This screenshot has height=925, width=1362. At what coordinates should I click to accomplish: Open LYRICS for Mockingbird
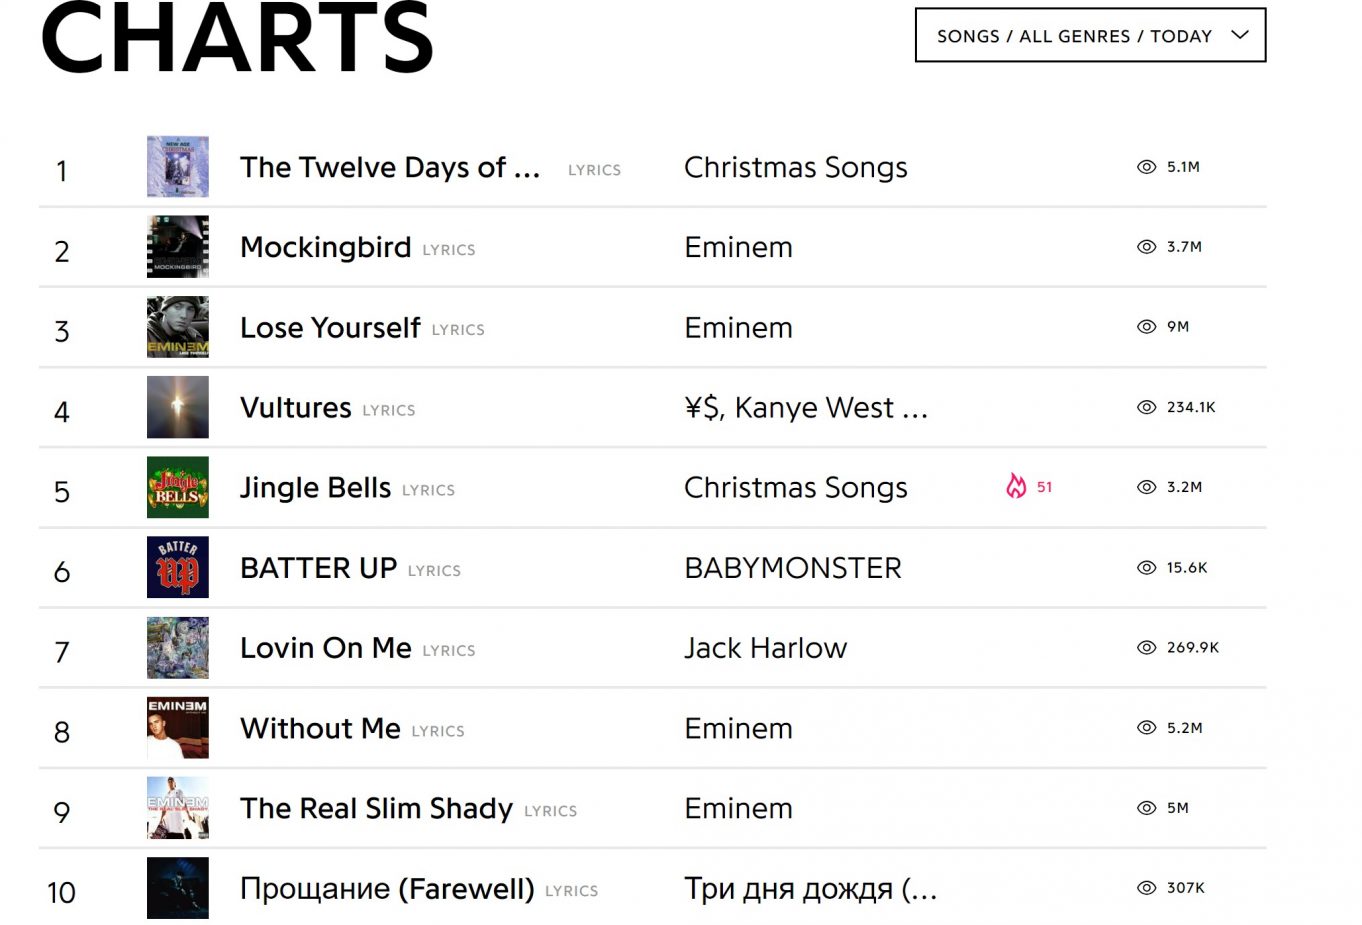[448, 250]
